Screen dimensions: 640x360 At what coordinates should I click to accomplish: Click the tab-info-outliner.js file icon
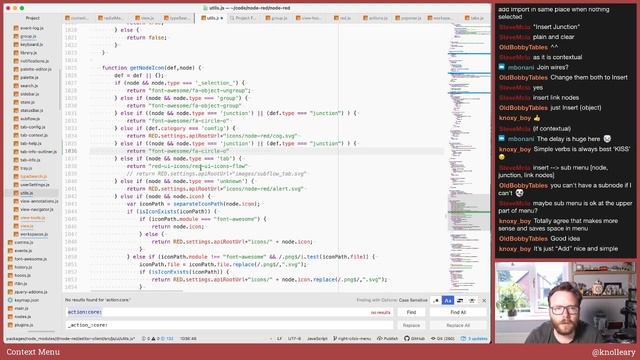coord(16,151)
